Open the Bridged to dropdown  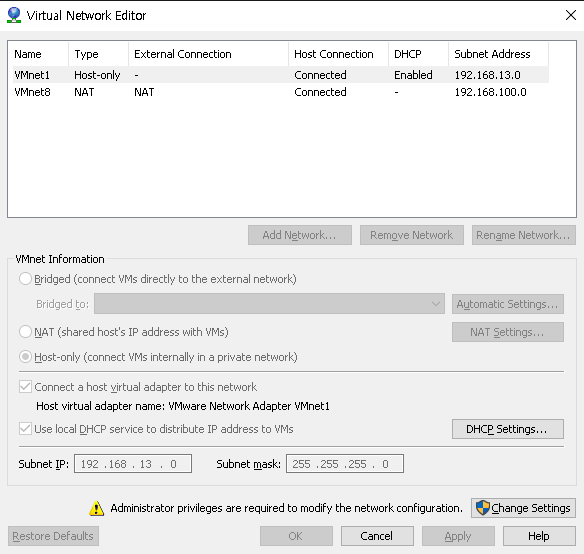pyautogui.click(x=269, y=304)
